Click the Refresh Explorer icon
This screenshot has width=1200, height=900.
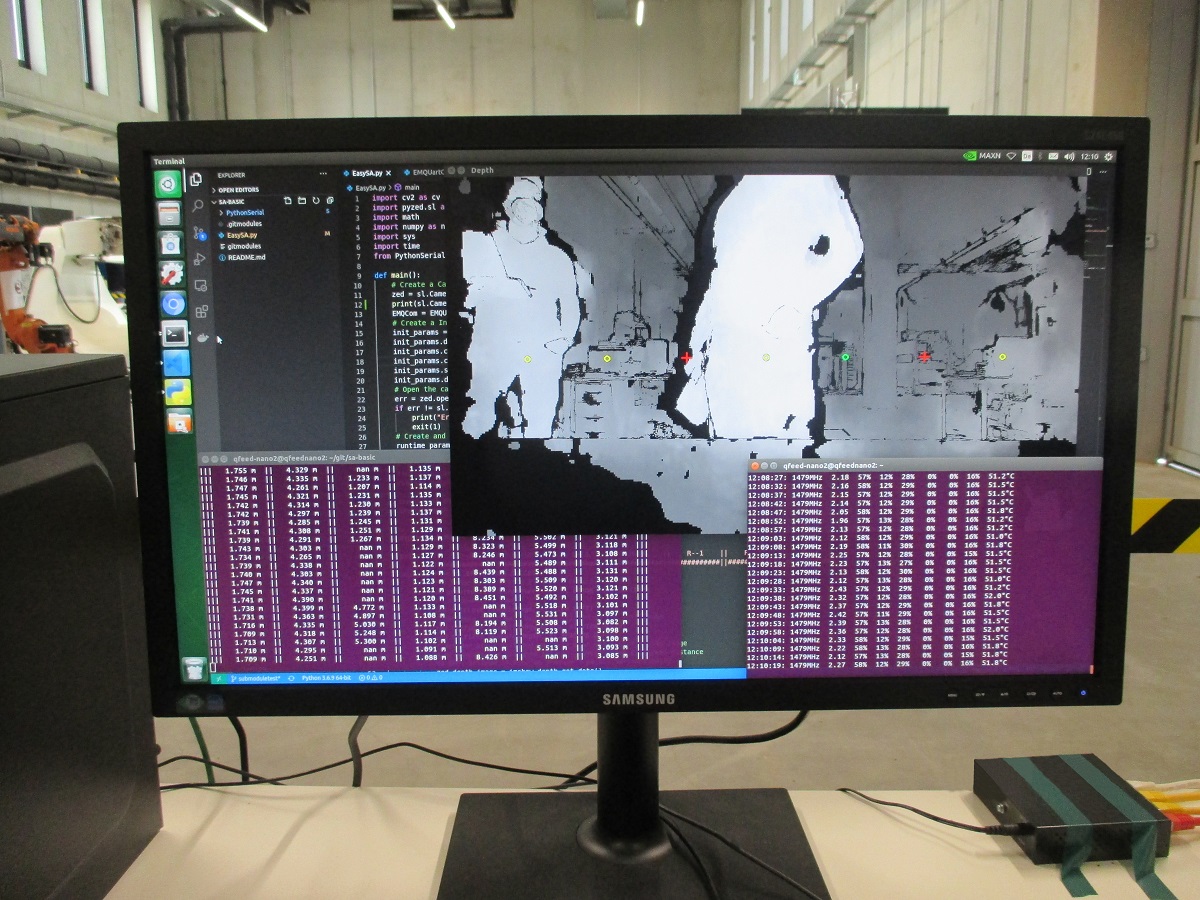[x=316, y=200]
